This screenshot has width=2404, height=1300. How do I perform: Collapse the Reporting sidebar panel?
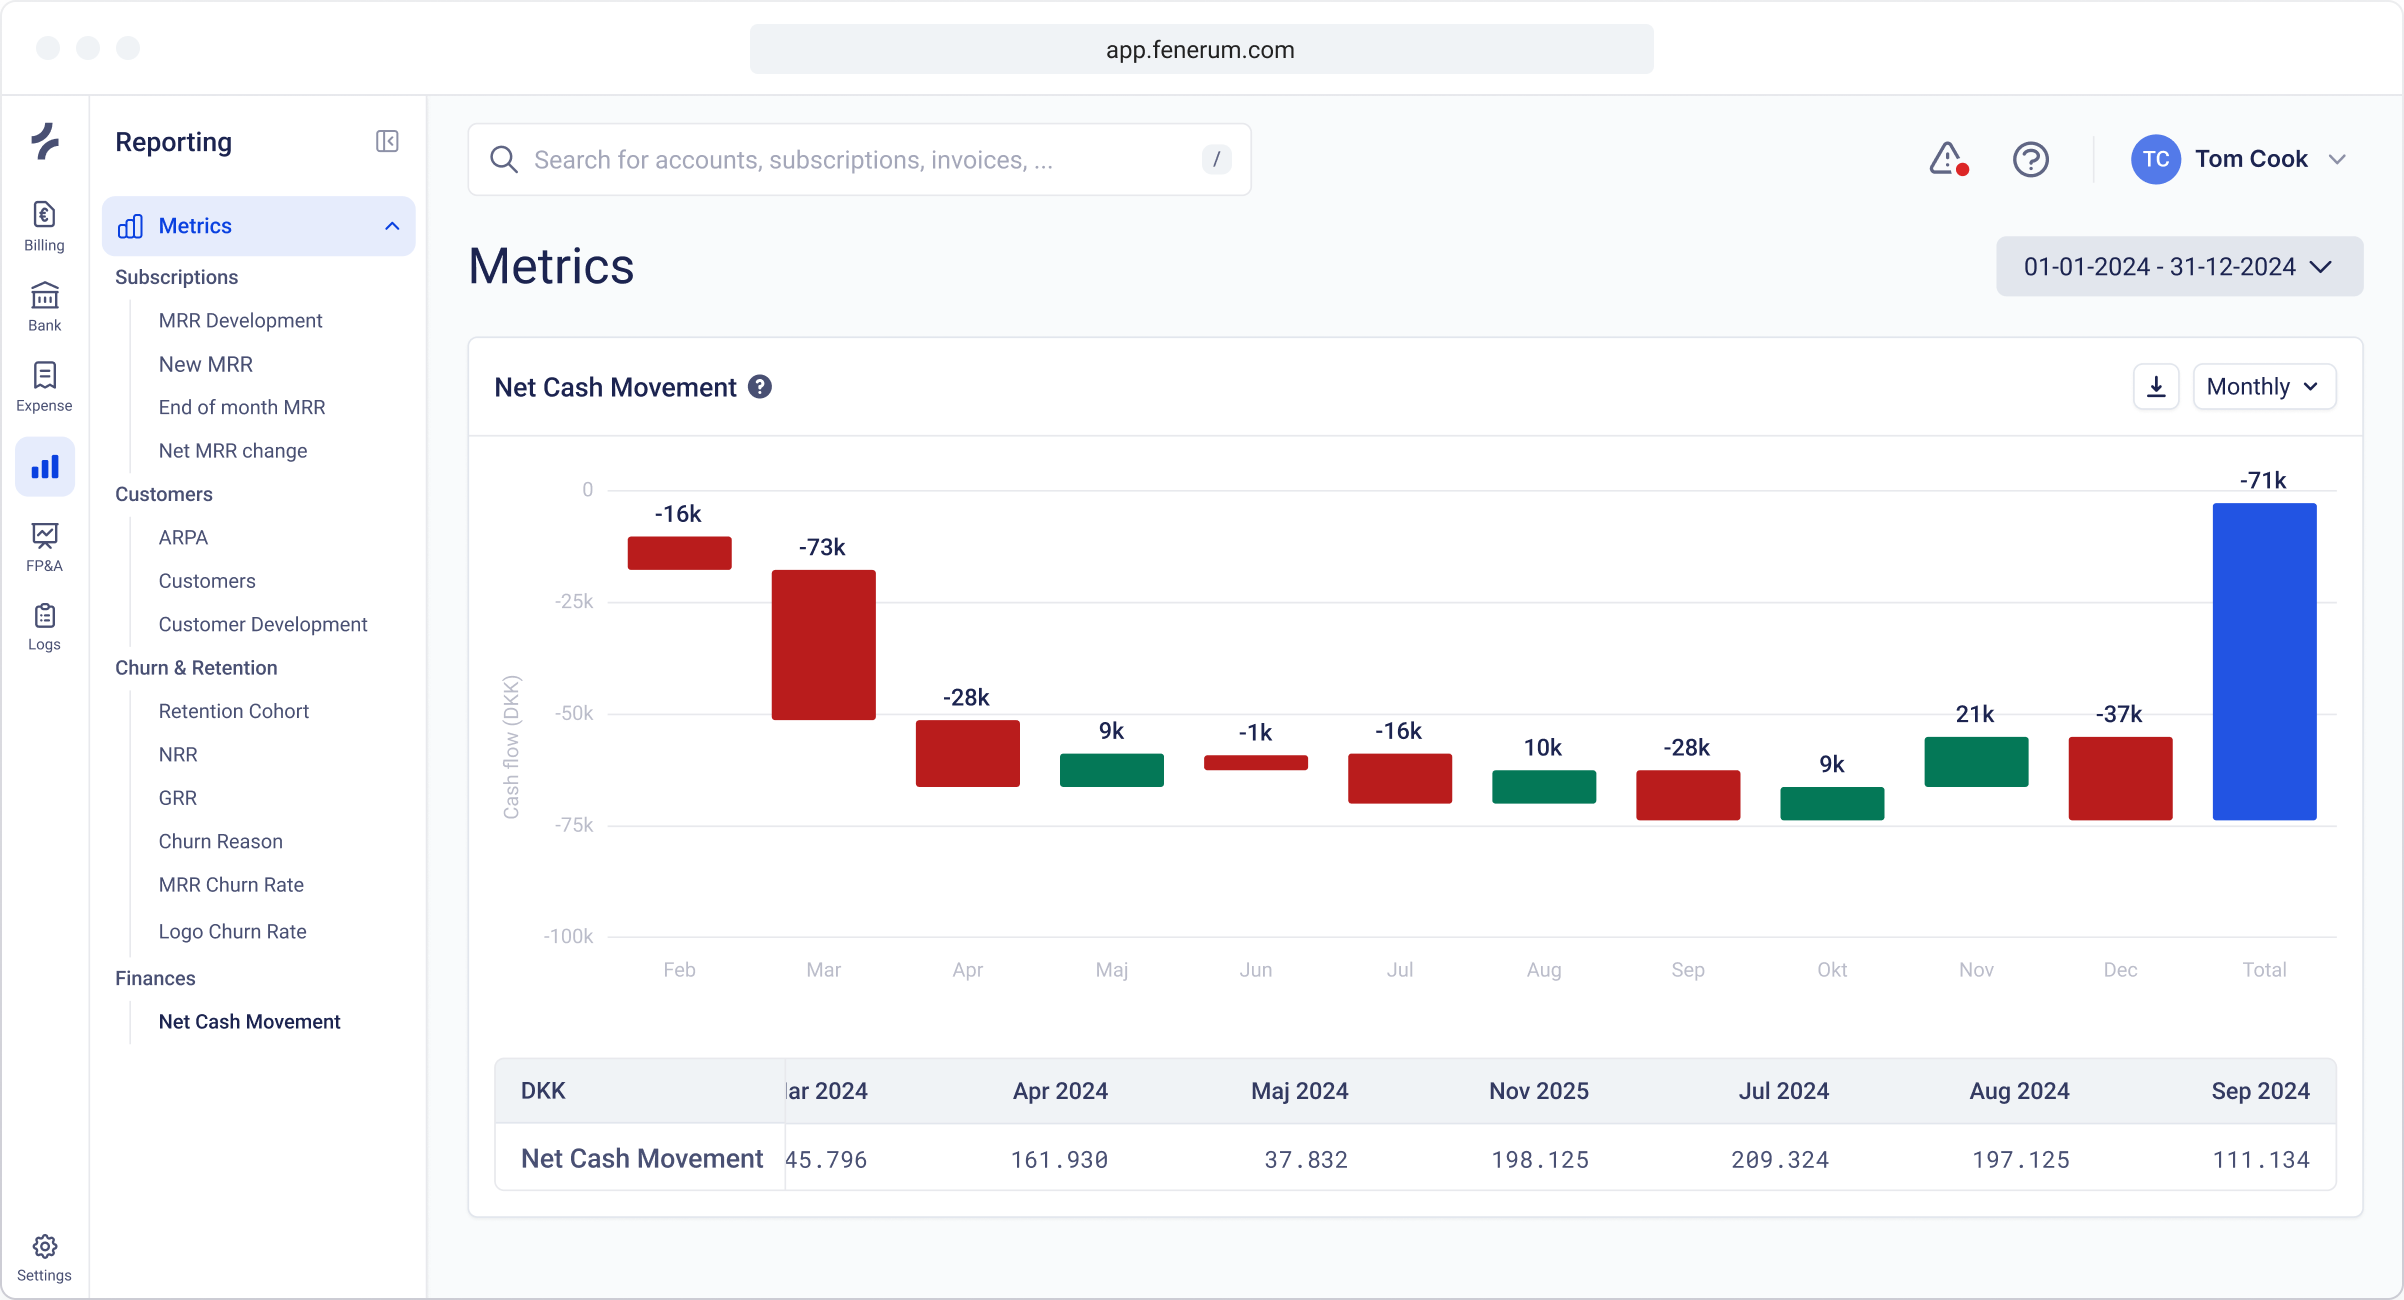pyautogui.click(x=387, y=141)
